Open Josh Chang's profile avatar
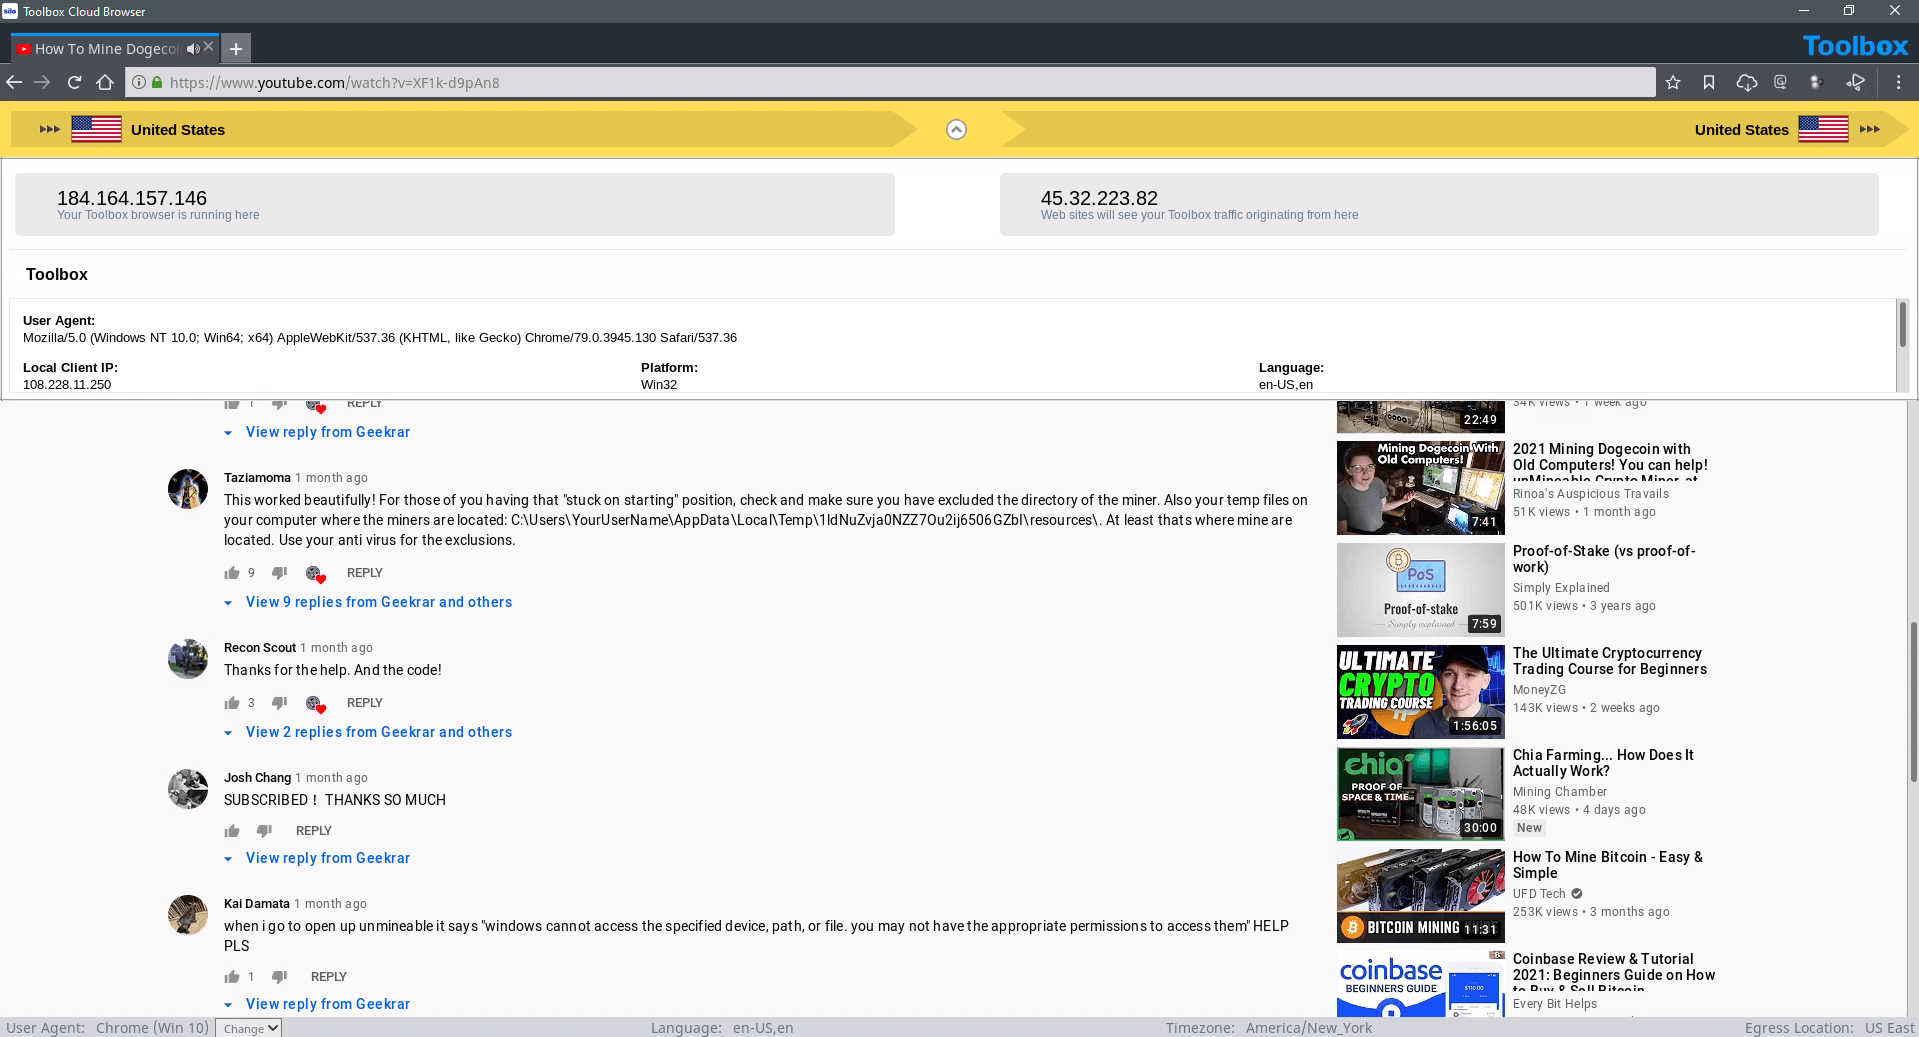This screenshot has height=1037, width=1919. tap(188, 789)
